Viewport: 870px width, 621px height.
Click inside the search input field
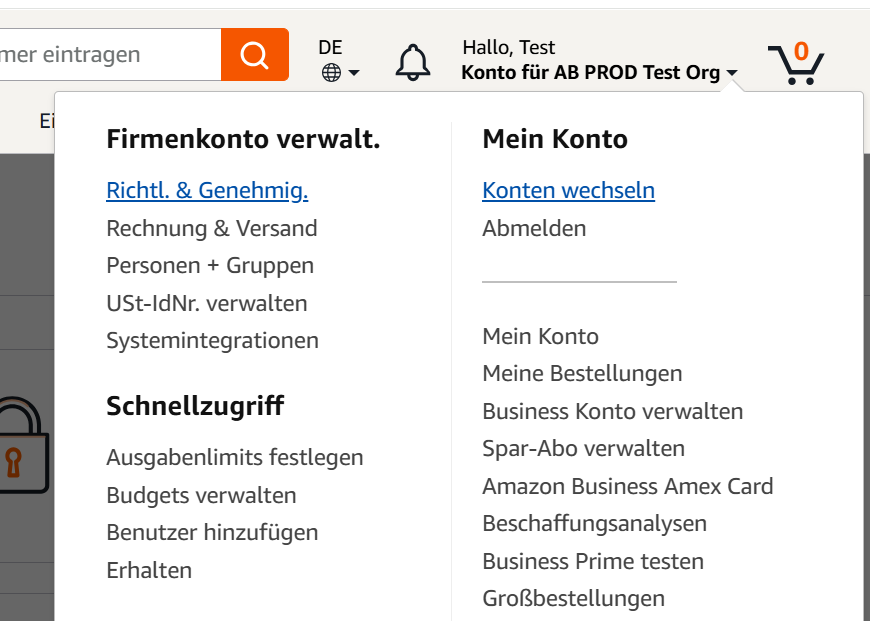tap(100, 55)
